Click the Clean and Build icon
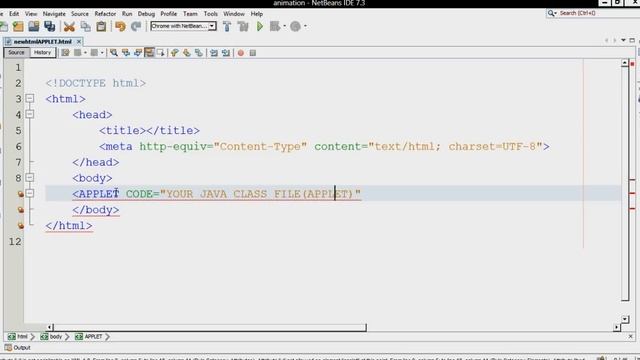640x360 pixels. pos(243,27)
